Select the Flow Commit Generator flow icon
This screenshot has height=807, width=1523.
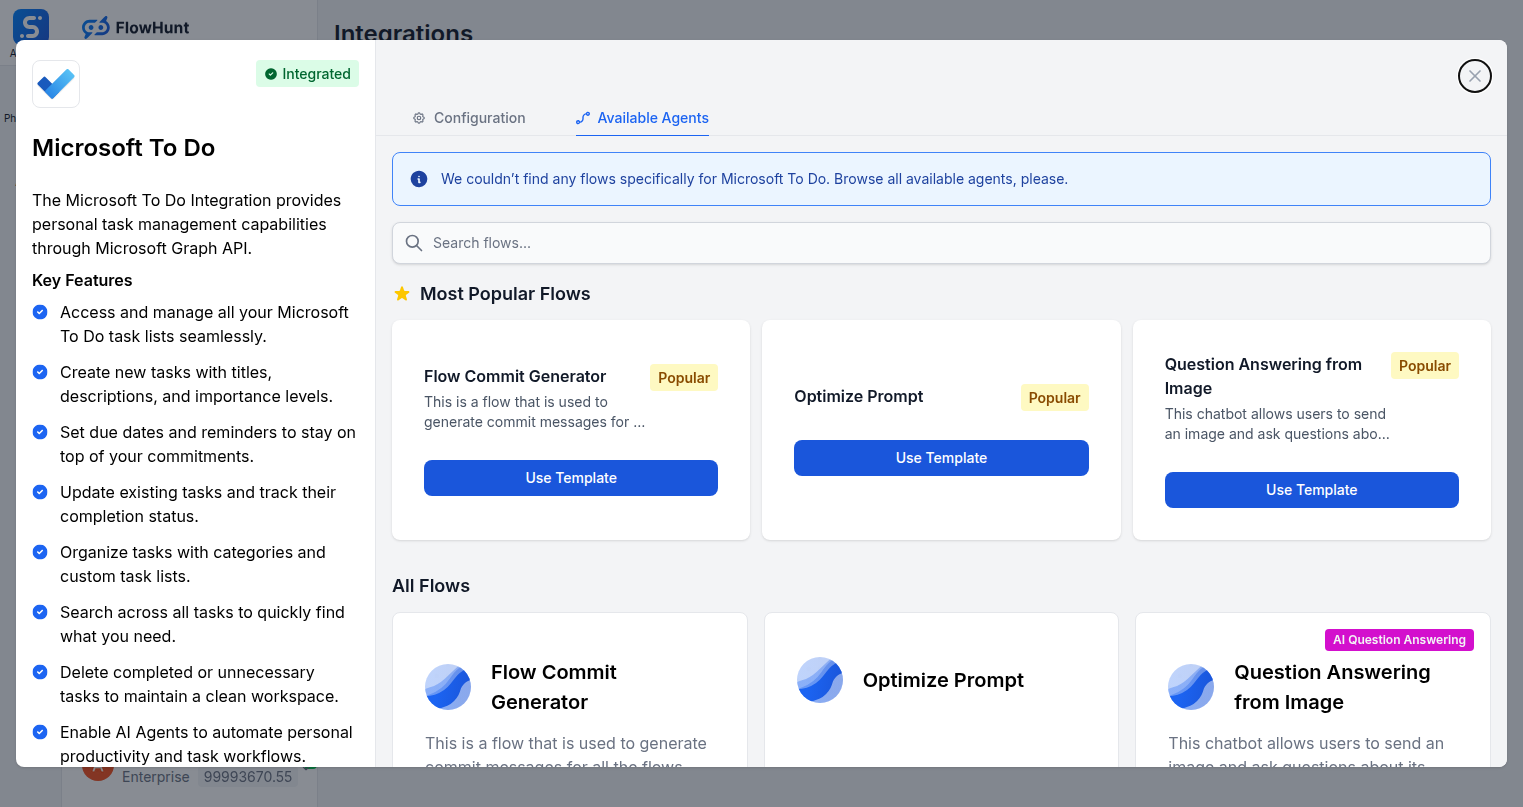tap(448, 687)
